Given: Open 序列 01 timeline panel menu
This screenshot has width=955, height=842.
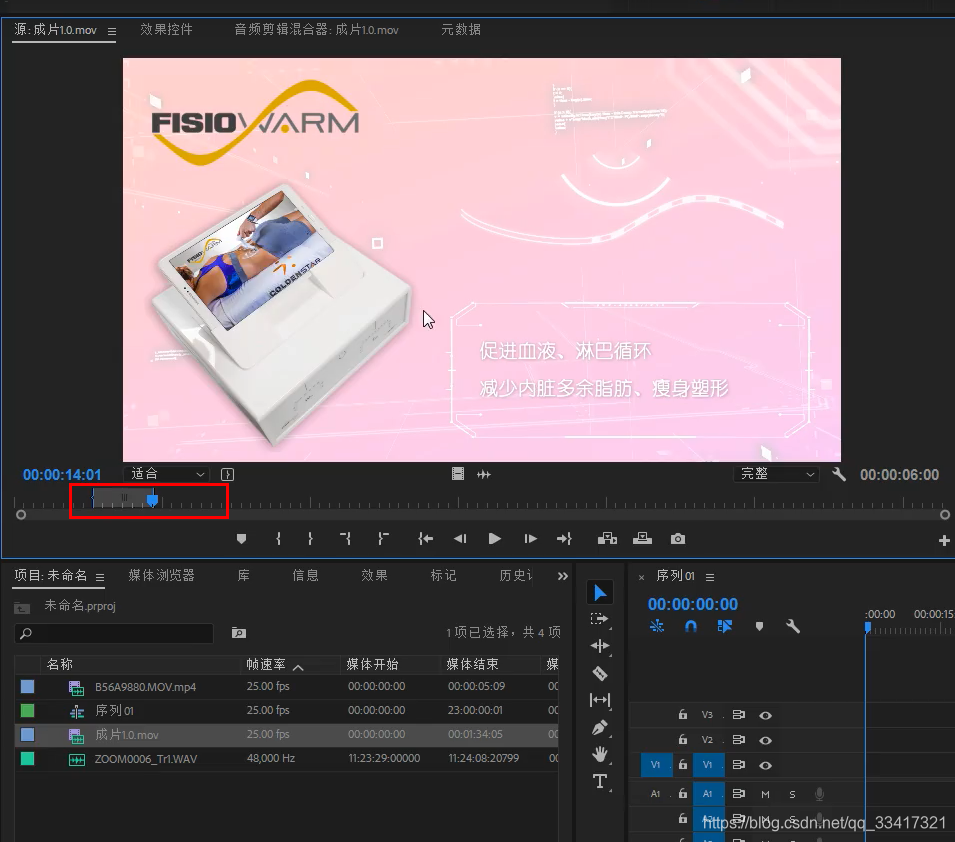Looking at the screenshot, I should (710, 577).
